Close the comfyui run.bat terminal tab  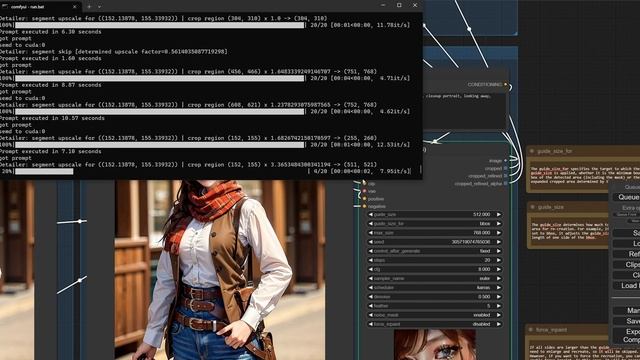pos(74,7)
